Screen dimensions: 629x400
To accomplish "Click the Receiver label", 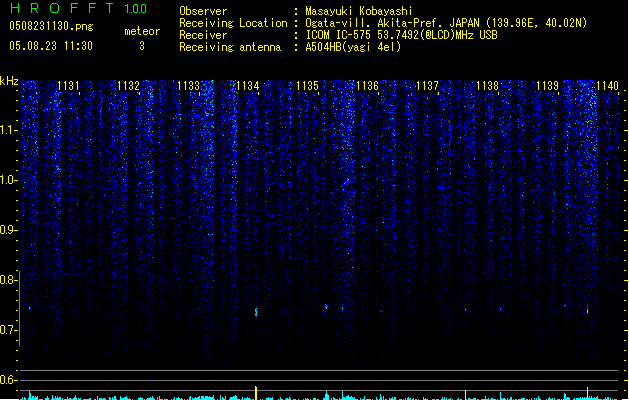I will click(x=203, y=35).
